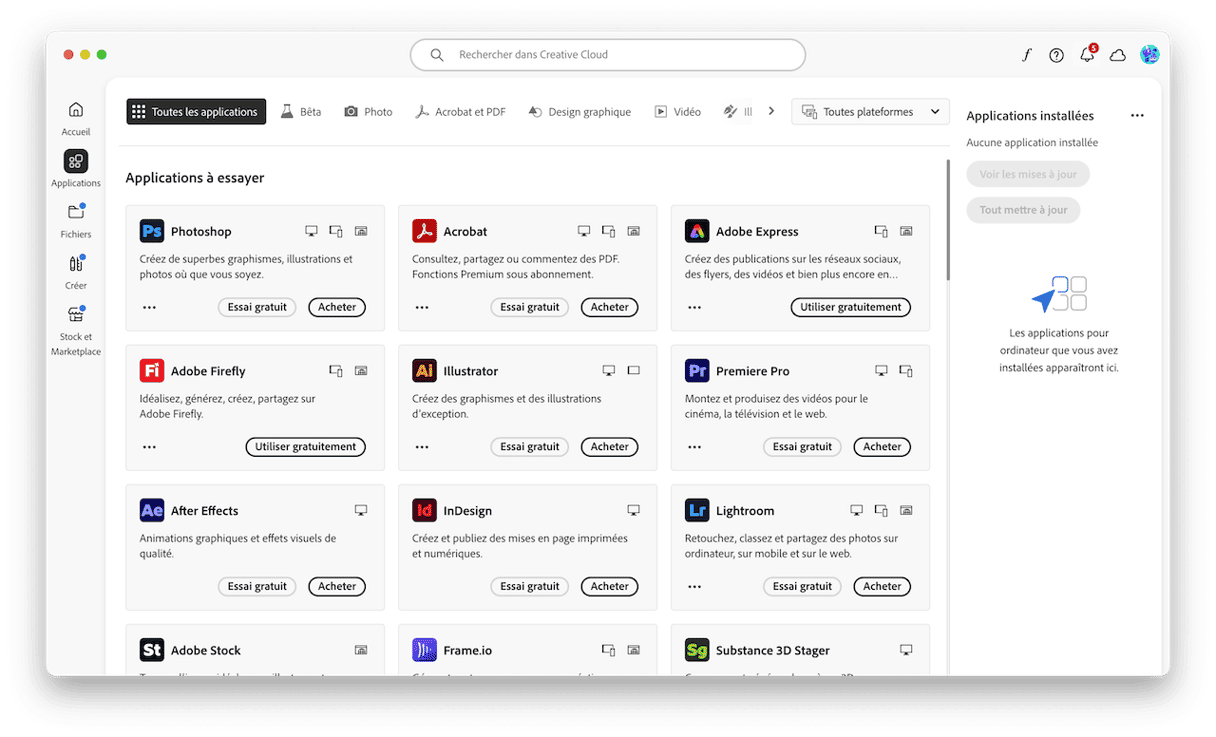Open the notifications bell with the red badge
This screenshot has height=737, width=1216.
coord(1086,55)
